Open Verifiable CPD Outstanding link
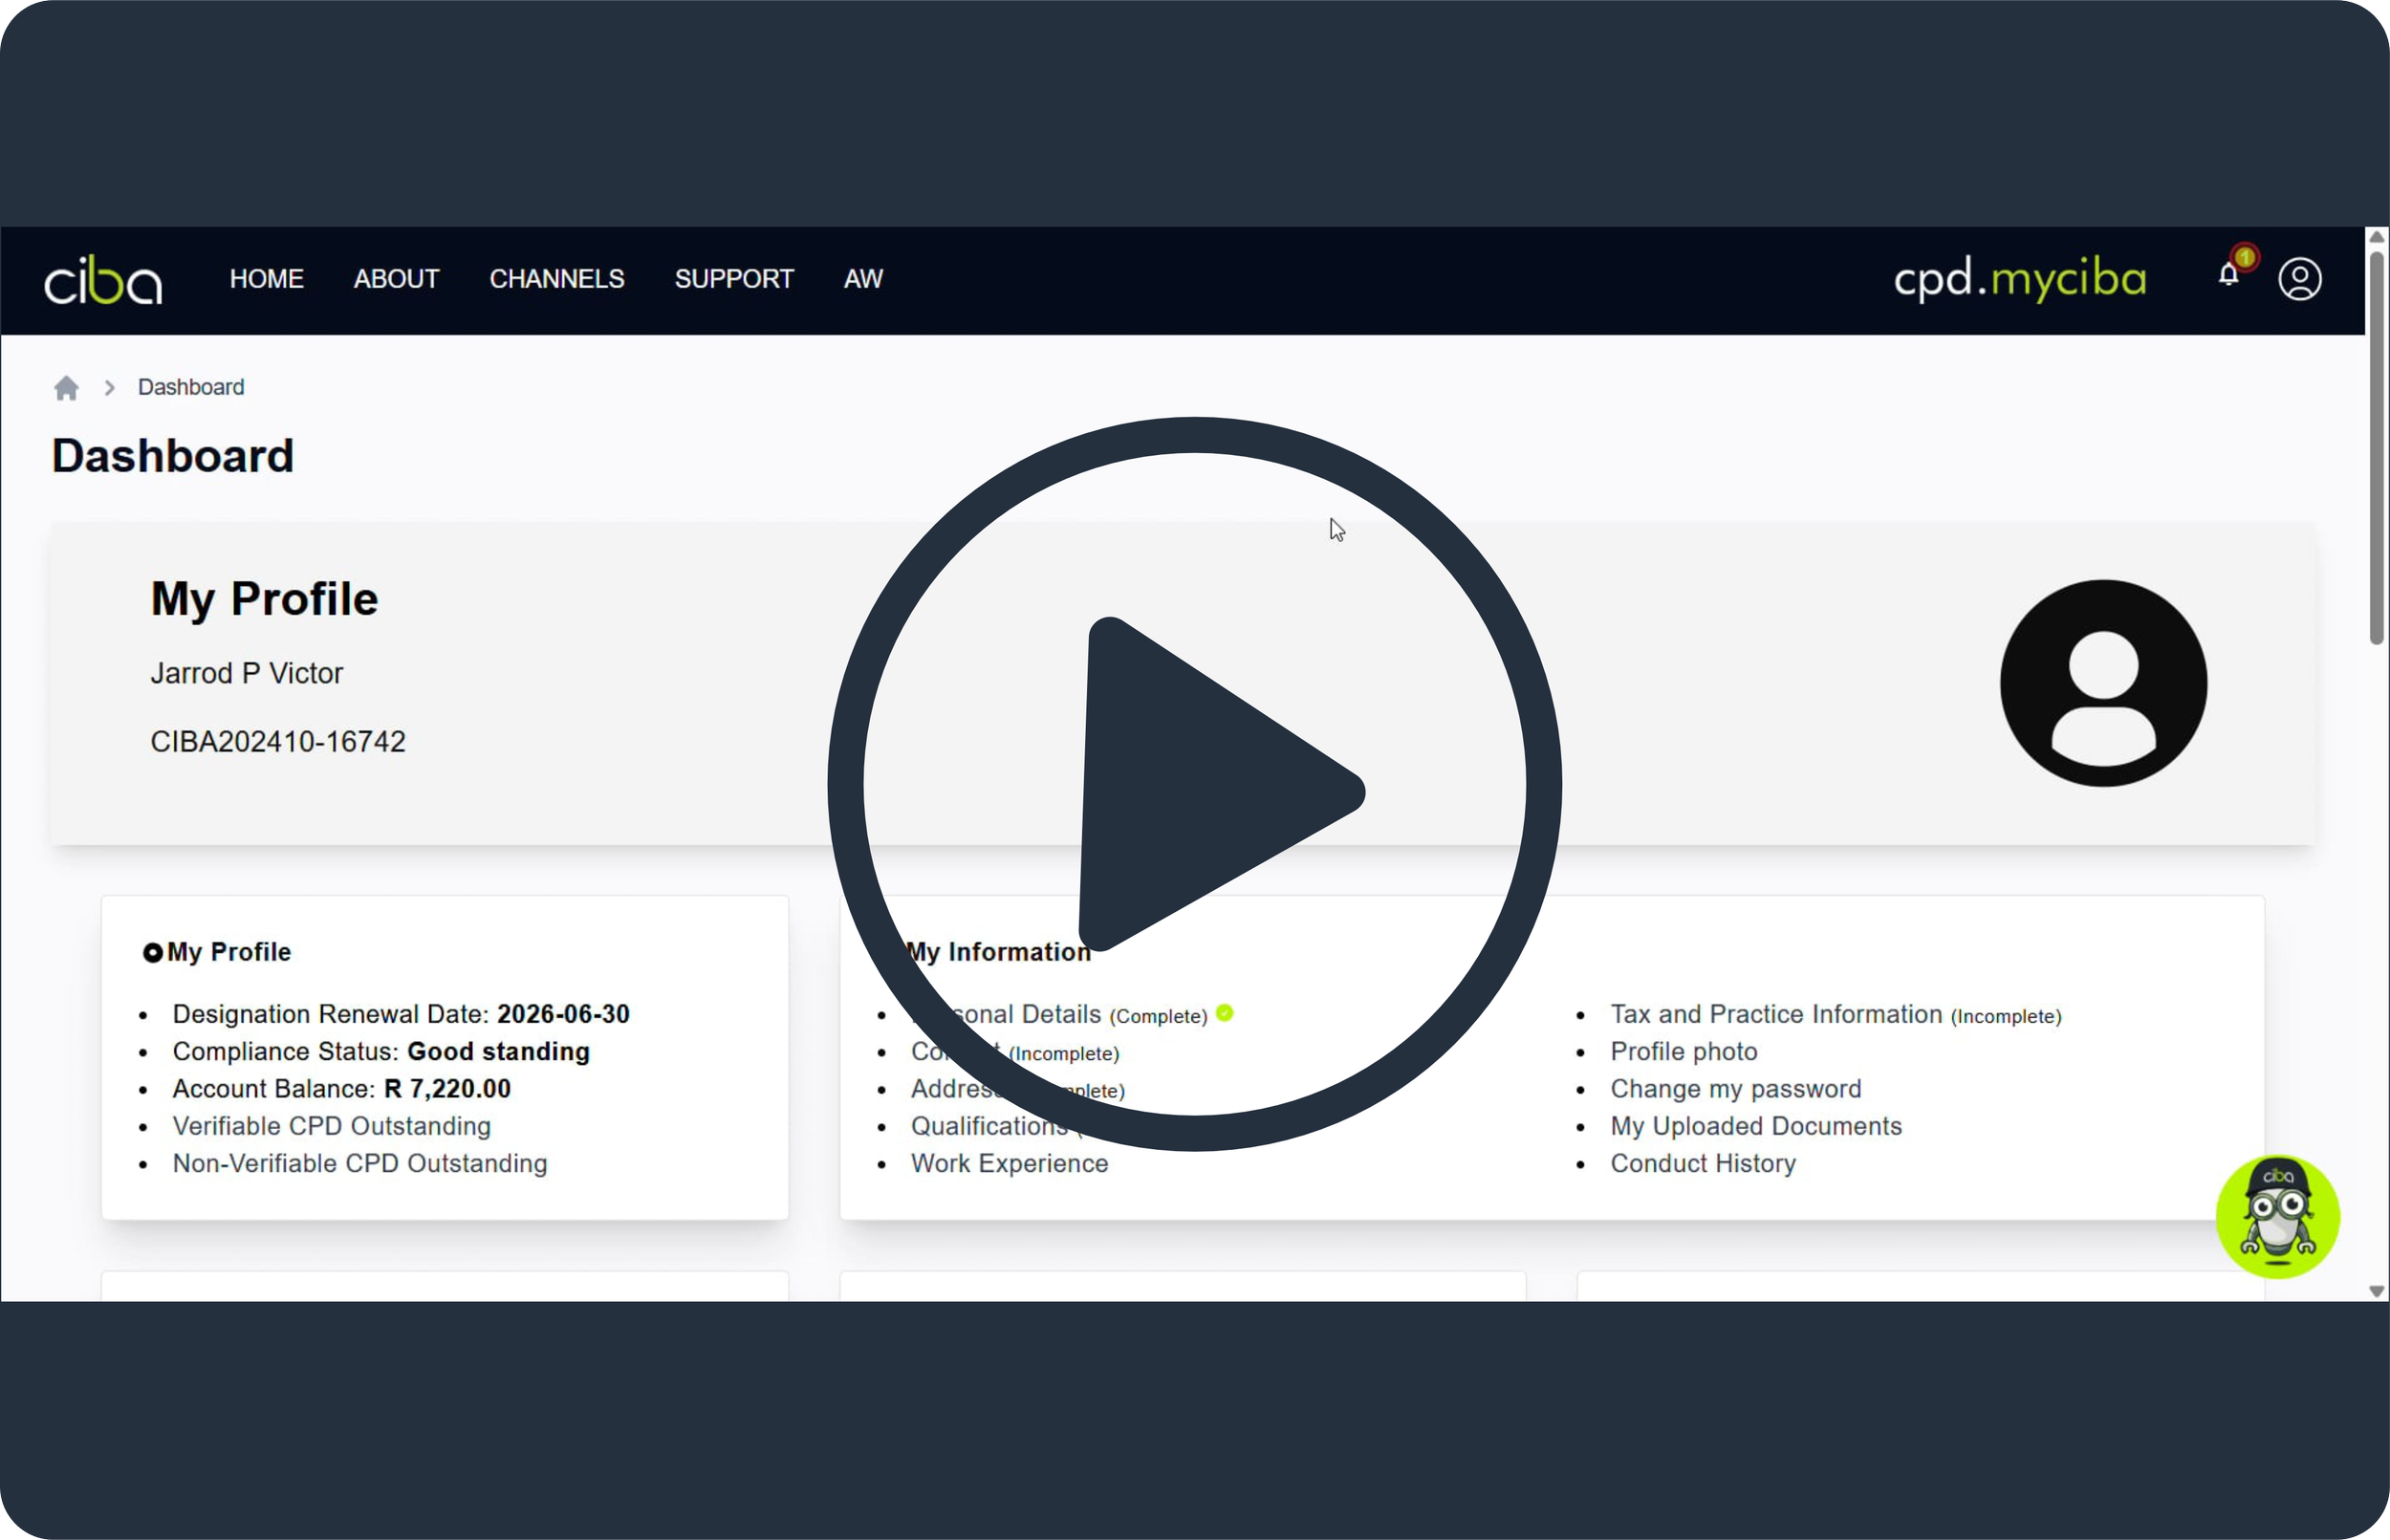The height and width of the screenshot is (1540, 2390). [331, 1126]
